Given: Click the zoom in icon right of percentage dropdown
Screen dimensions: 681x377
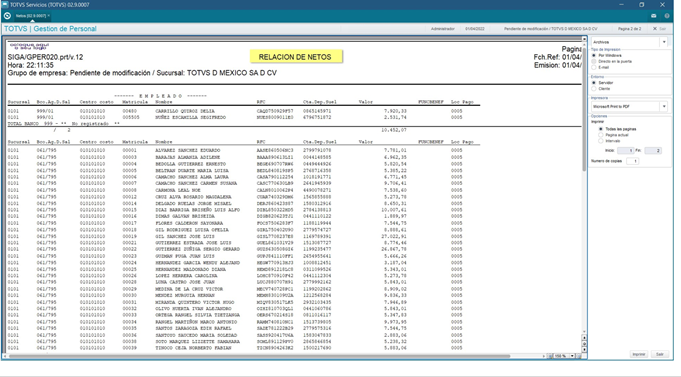Looking at the screenshot, I should tap(579, 356).
